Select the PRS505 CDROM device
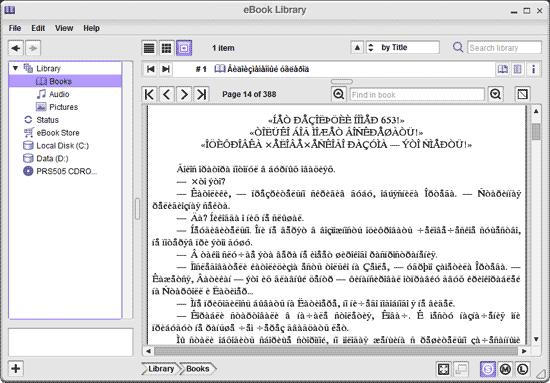 coord(60,172)
